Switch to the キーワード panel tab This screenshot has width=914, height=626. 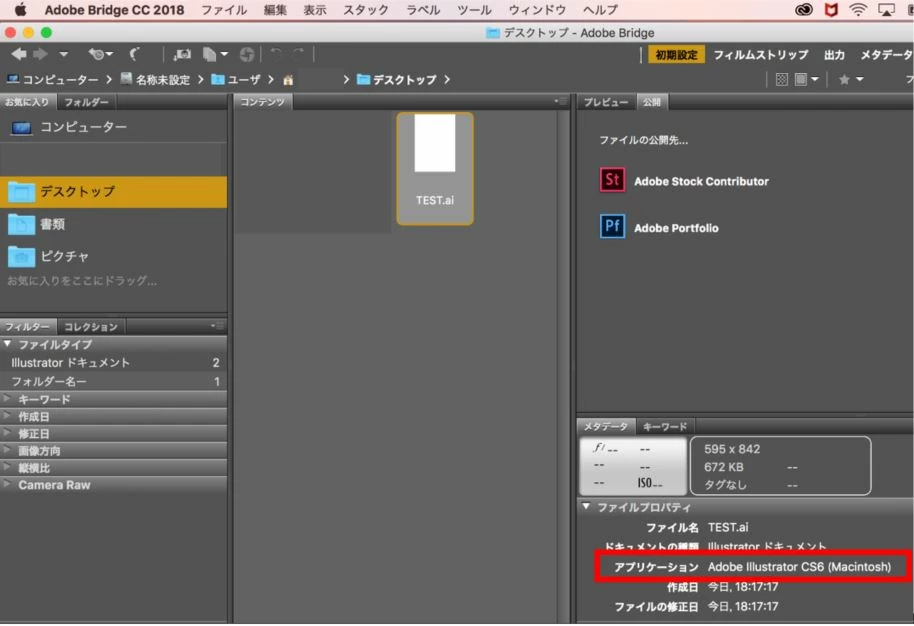tap(665, 427)
